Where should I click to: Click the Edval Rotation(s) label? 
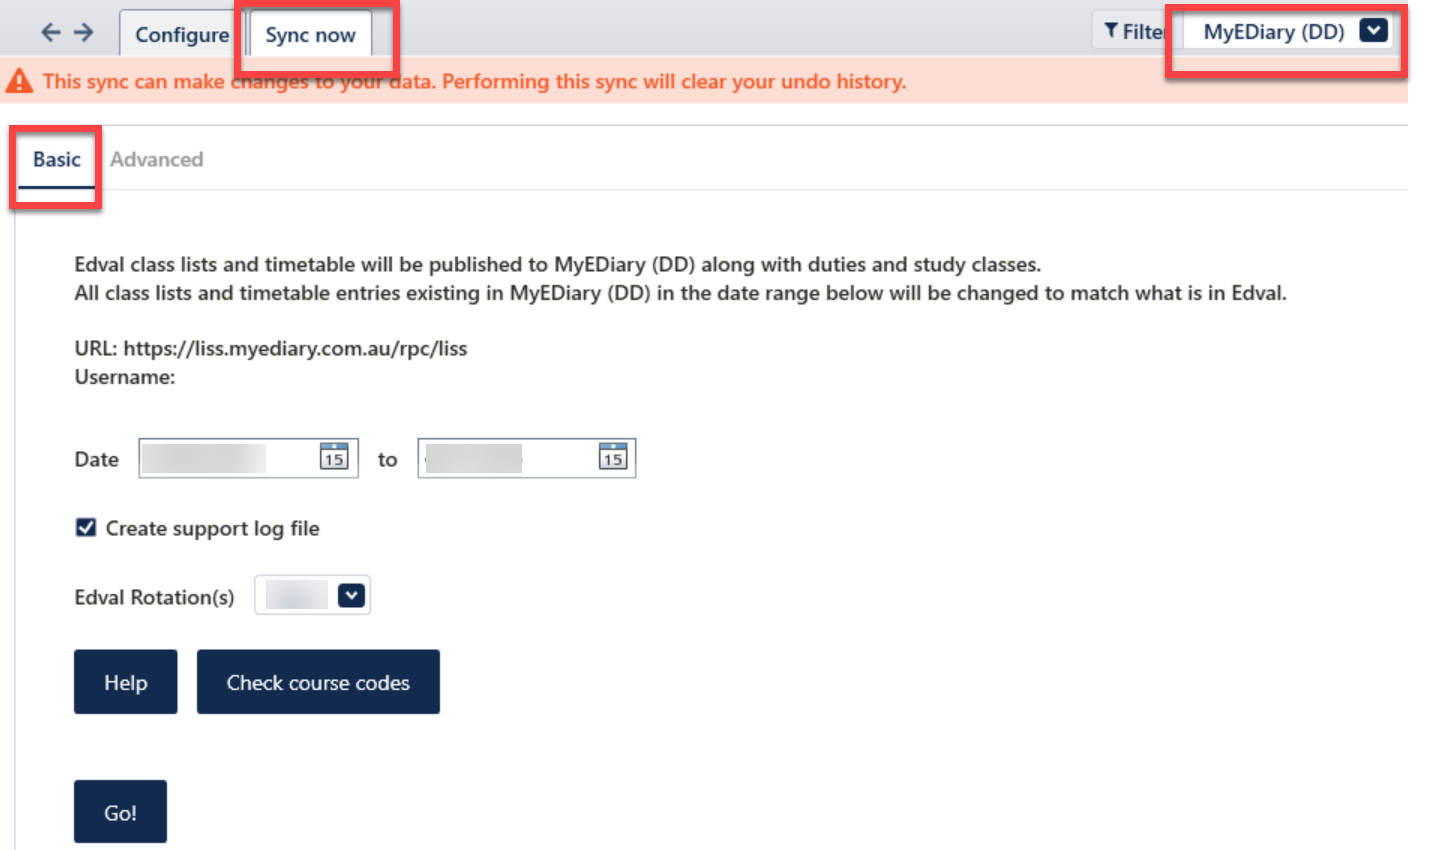pos(155,597)
